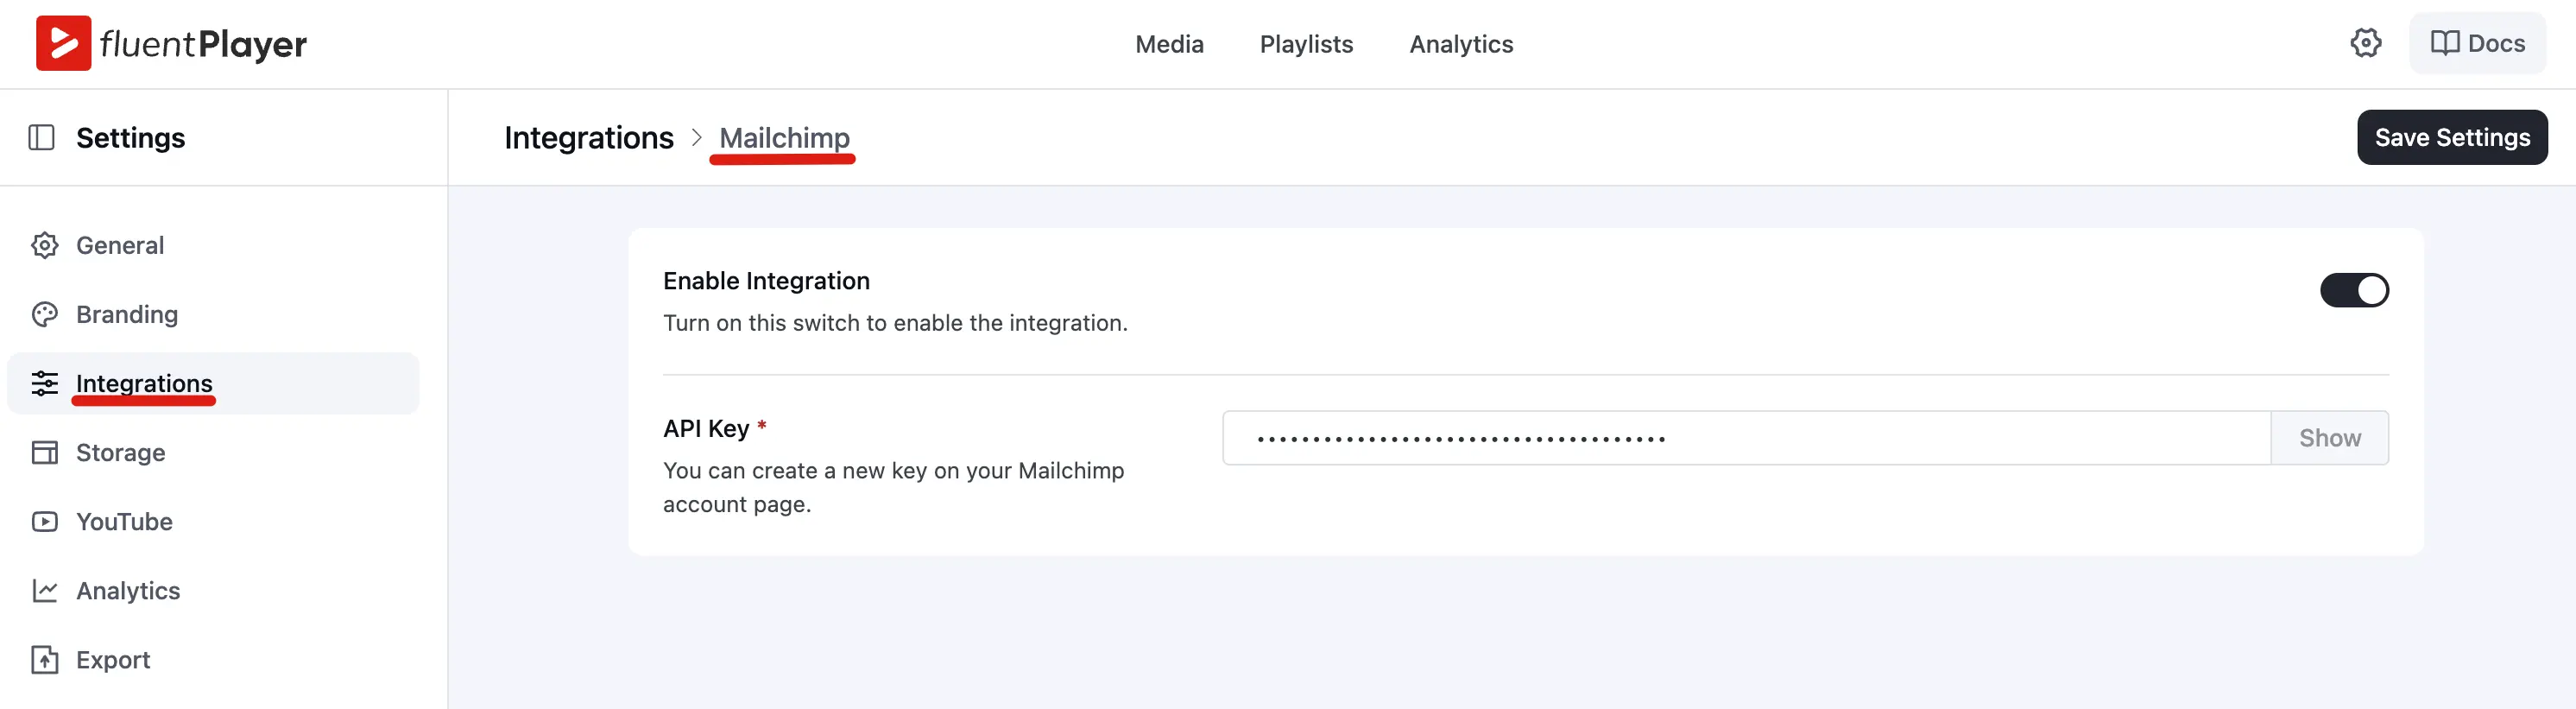
Task: Click the Branding palette icon
Action: [45, 314]
